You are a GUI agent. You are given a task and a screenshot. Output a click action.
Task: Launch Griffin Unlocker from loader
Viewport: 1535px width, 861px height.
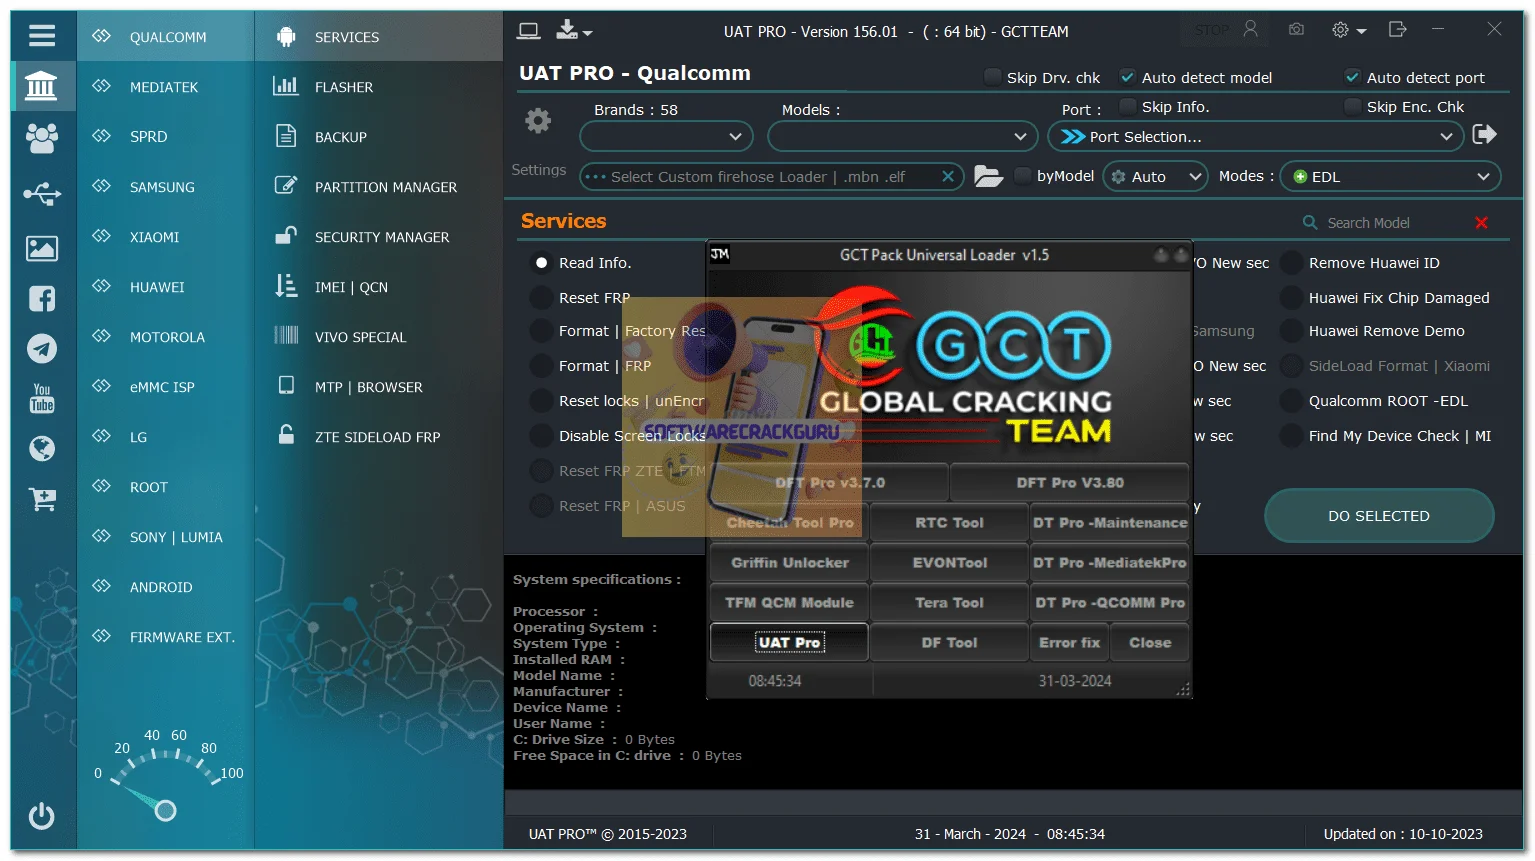(x=789, y=562)
